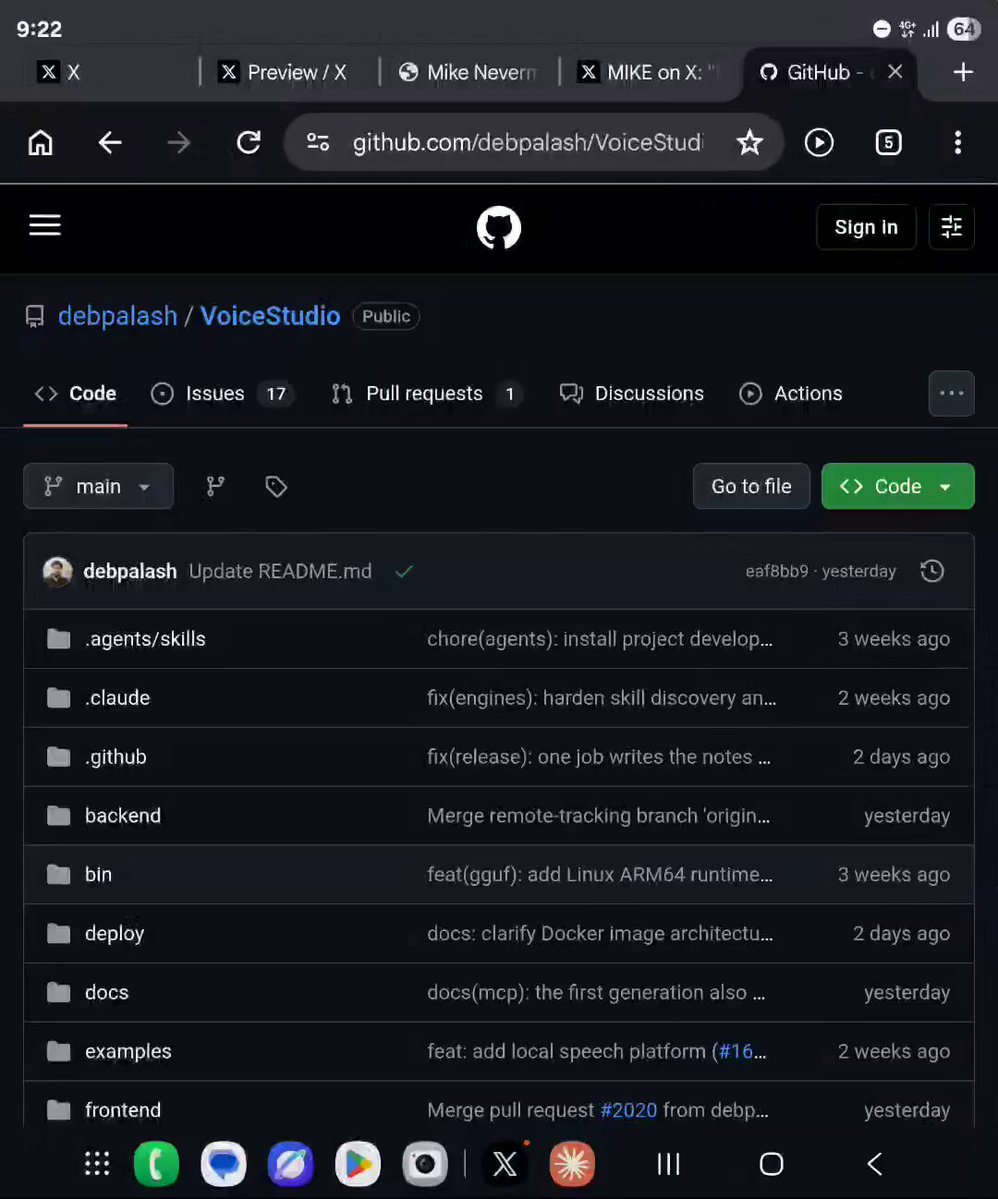This screenshot has height=1199, width=998.
Task: Expand the main branch dropdown
Action: point(99,486)
